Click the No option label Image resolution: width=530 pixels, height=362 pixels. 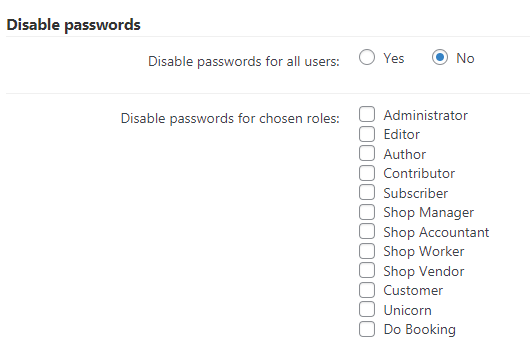(465, 58)
